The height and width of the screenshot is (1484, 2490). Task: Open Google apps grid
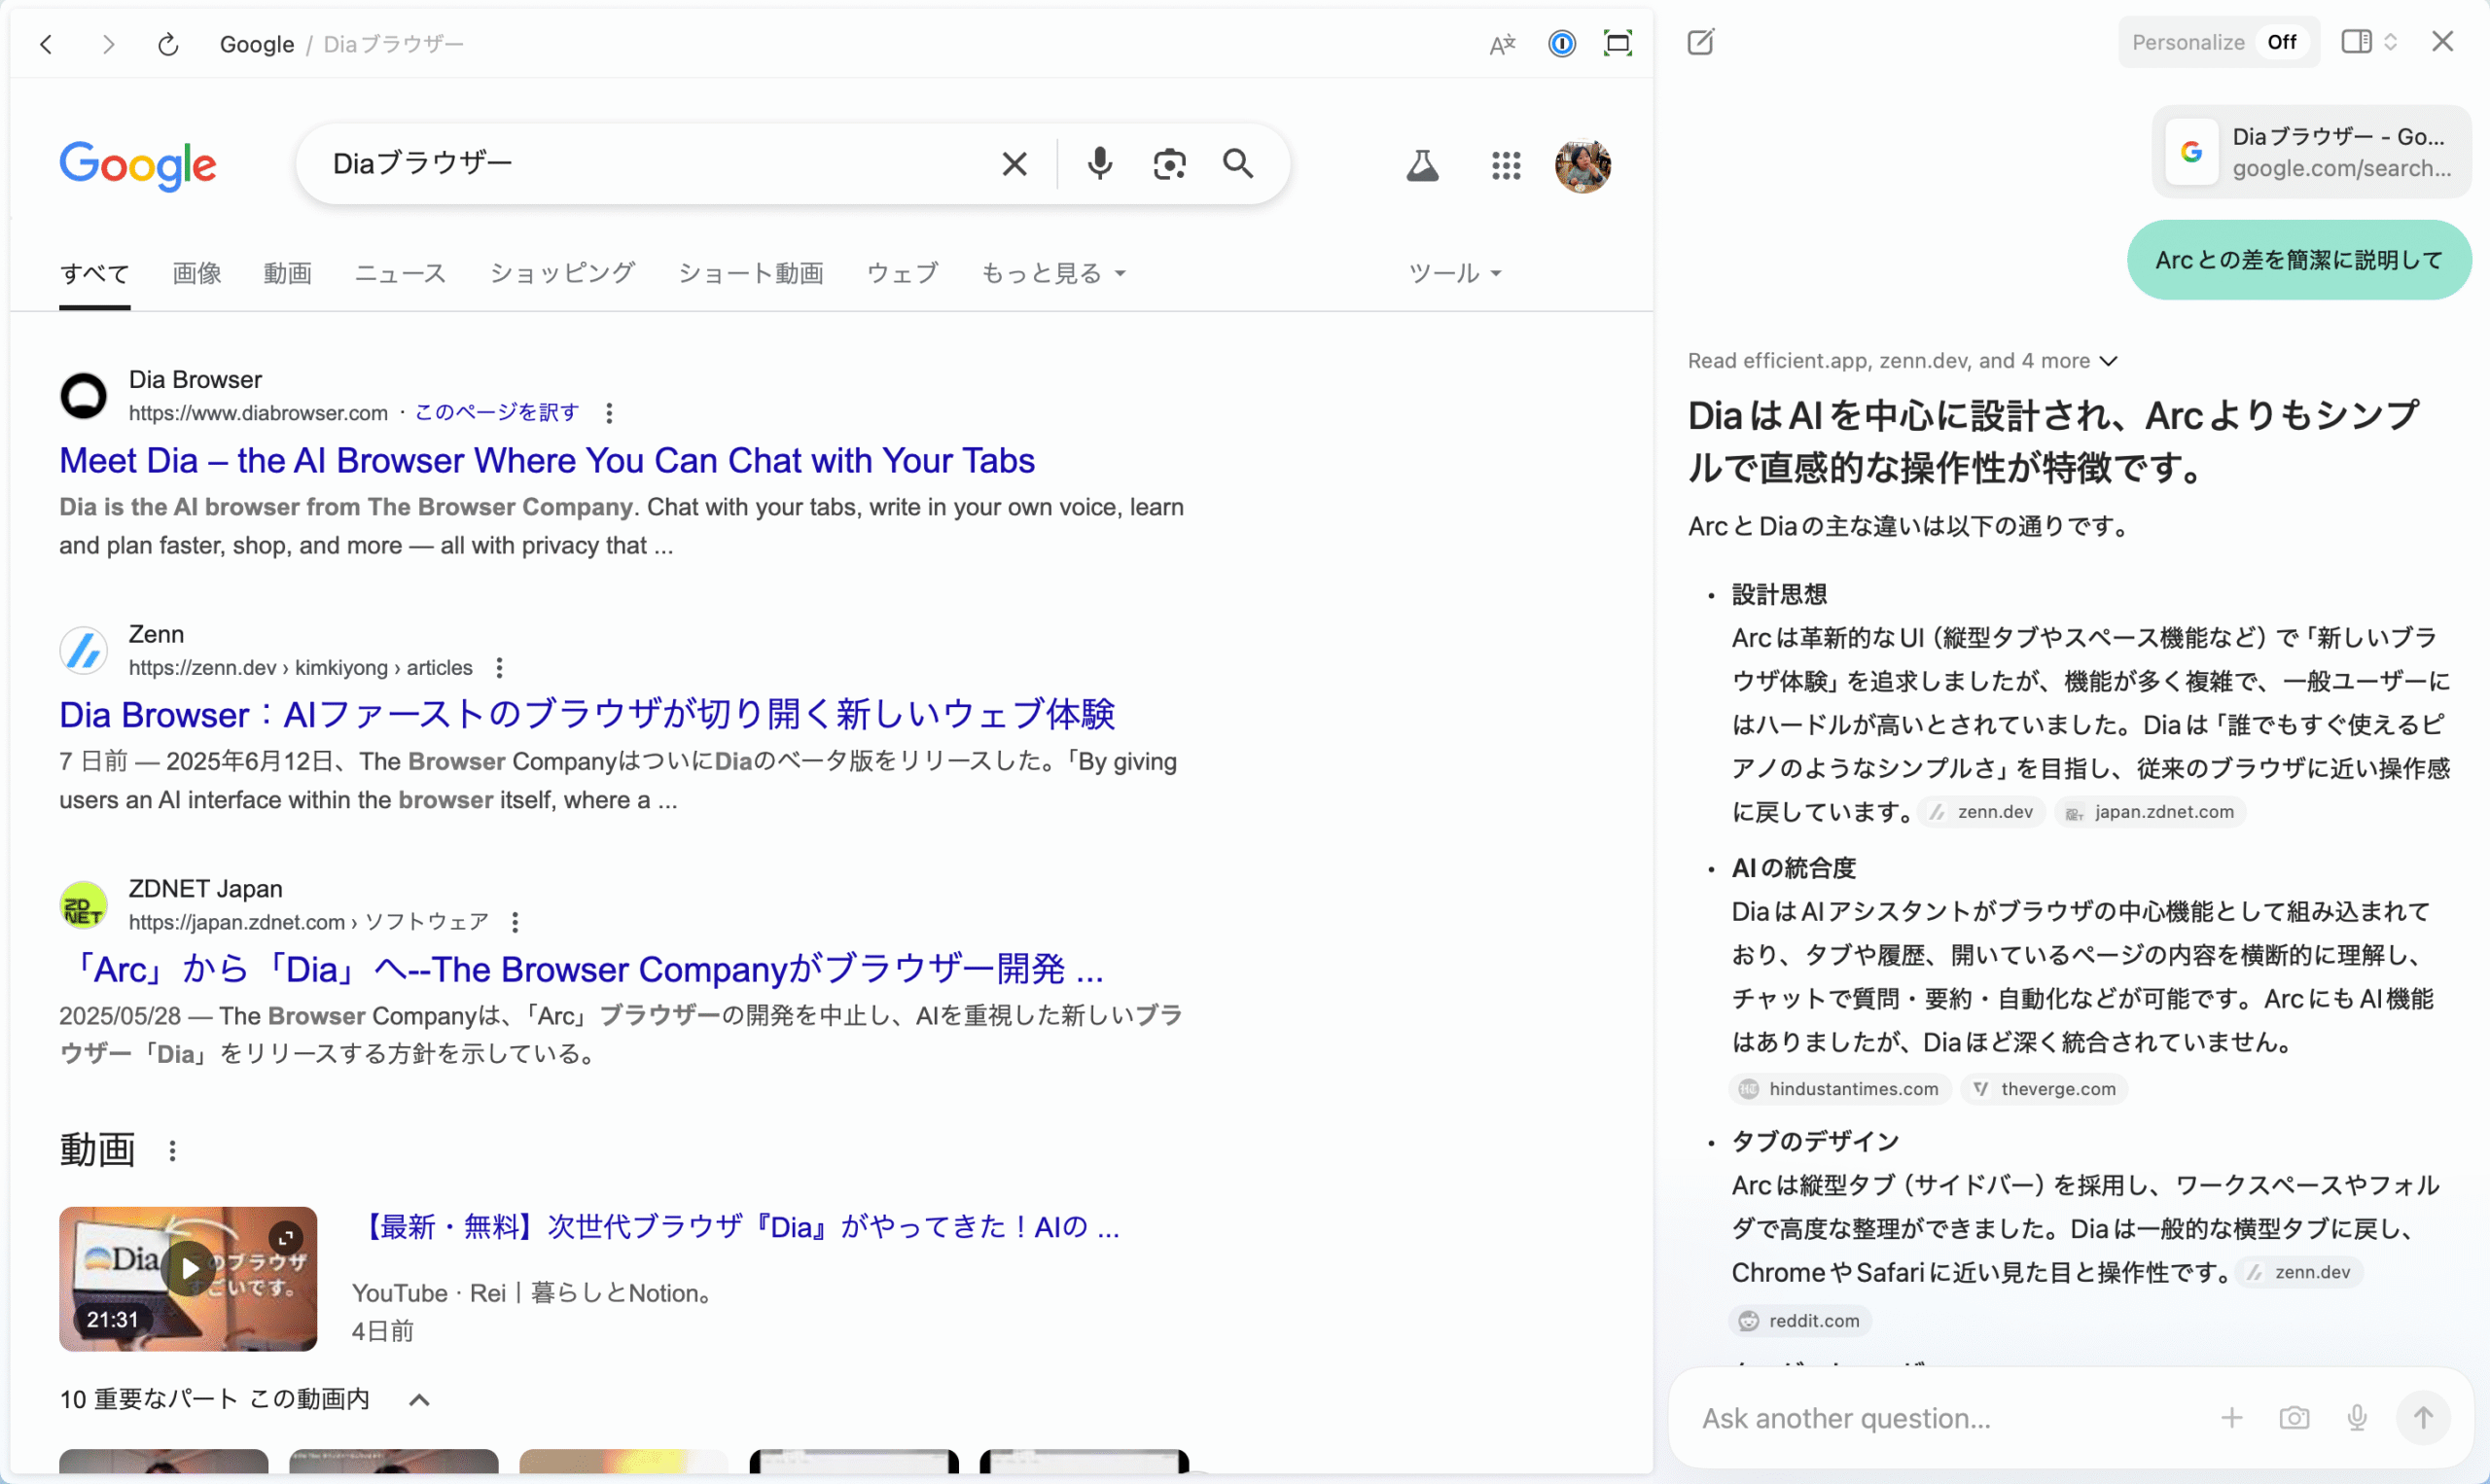(1505, 165)
